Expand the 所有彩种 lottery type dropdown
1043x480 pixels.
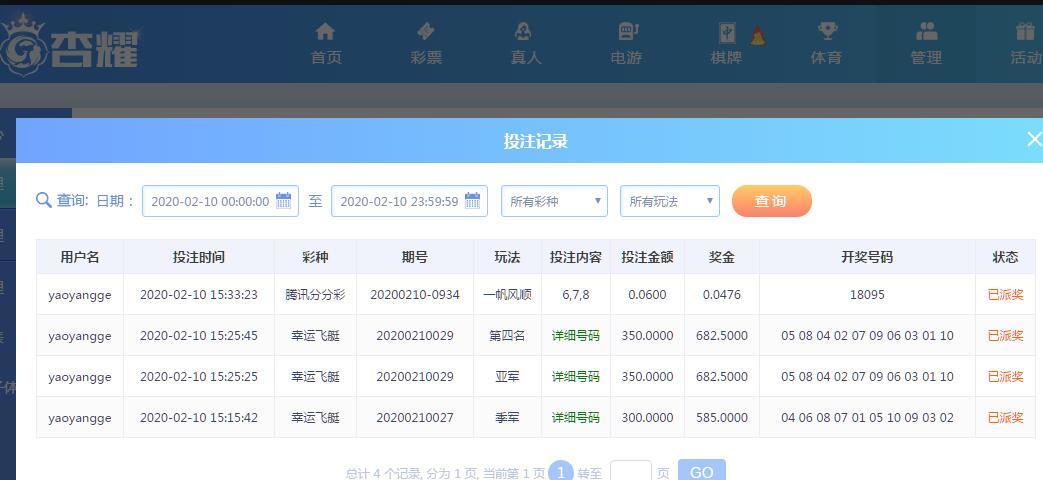554,201
